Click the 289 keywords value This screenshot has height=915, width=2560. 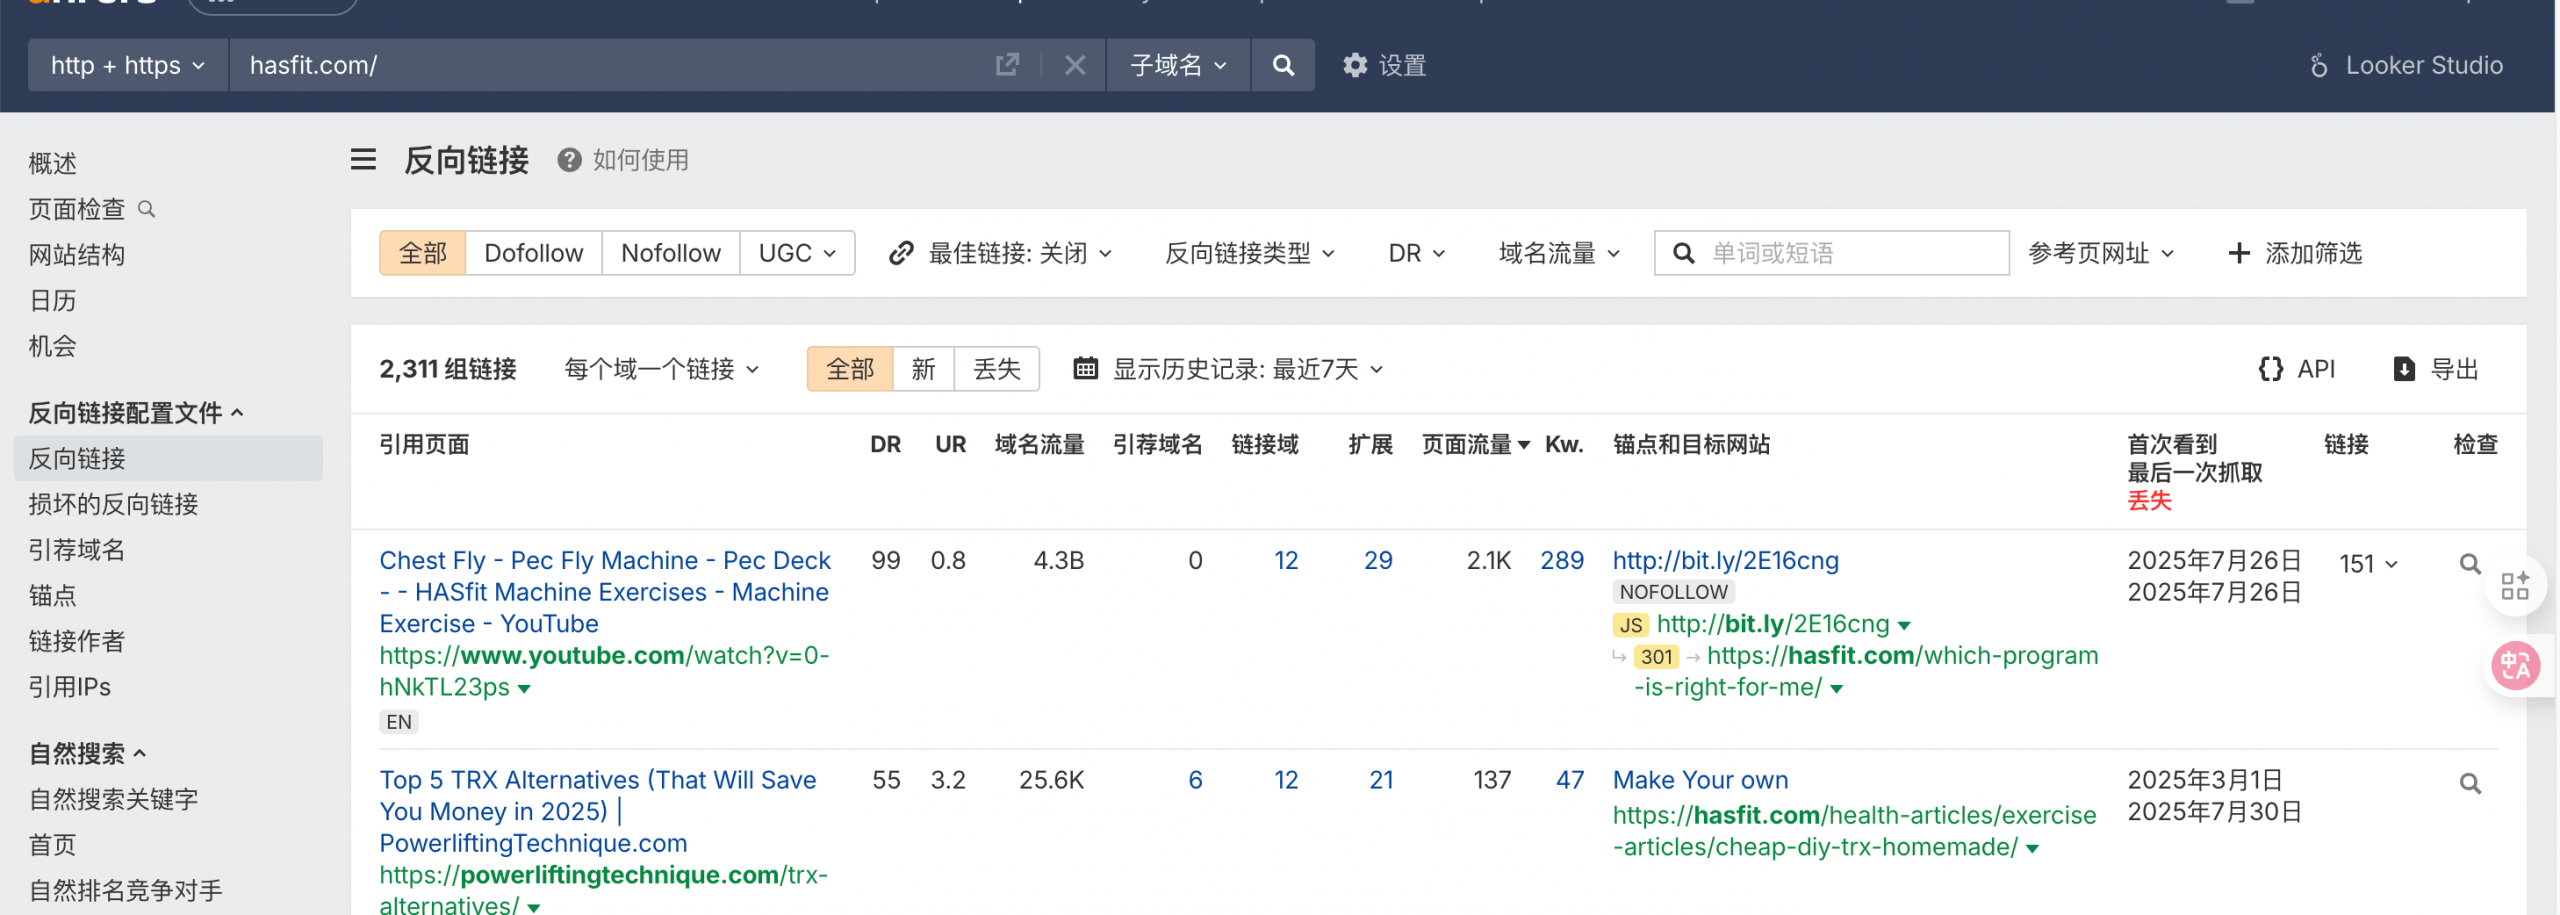[x=1562, y=560]
